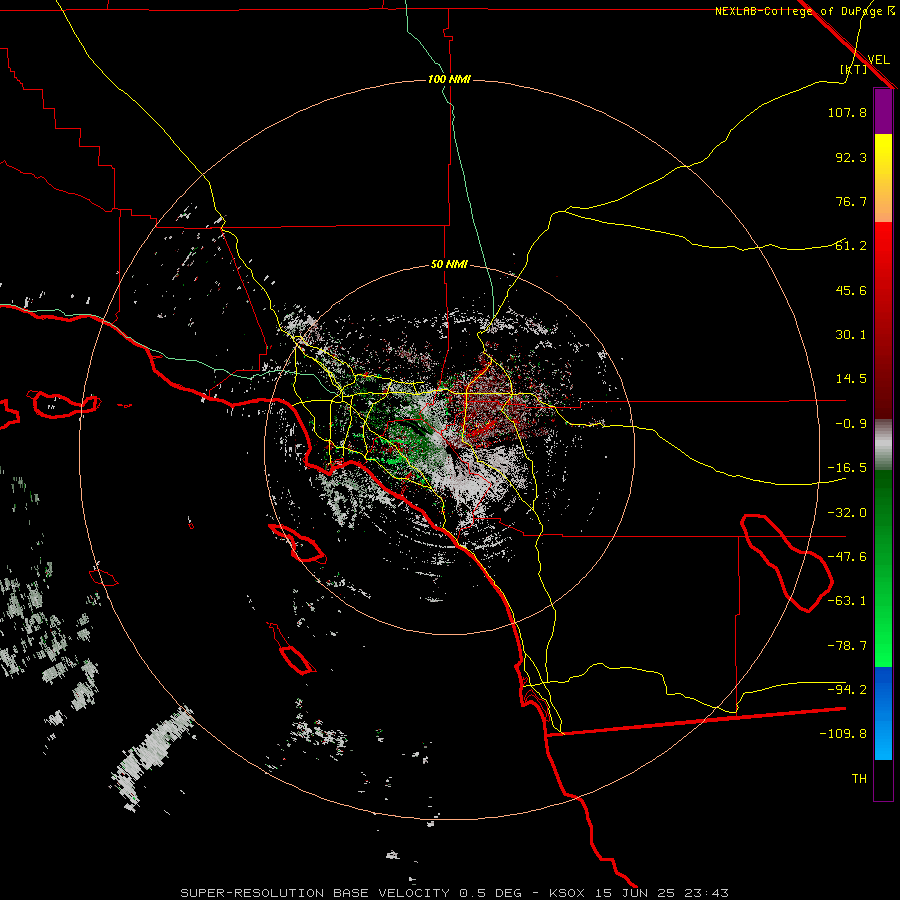
Task: Click the VEL legend title
Action: (878, 59)
